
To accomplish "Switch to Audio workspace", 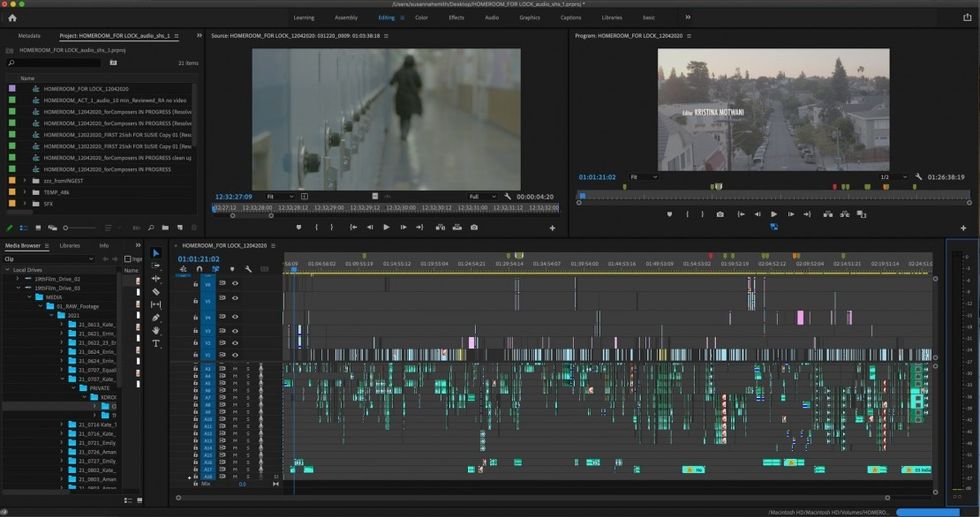I will click(492, 18).
